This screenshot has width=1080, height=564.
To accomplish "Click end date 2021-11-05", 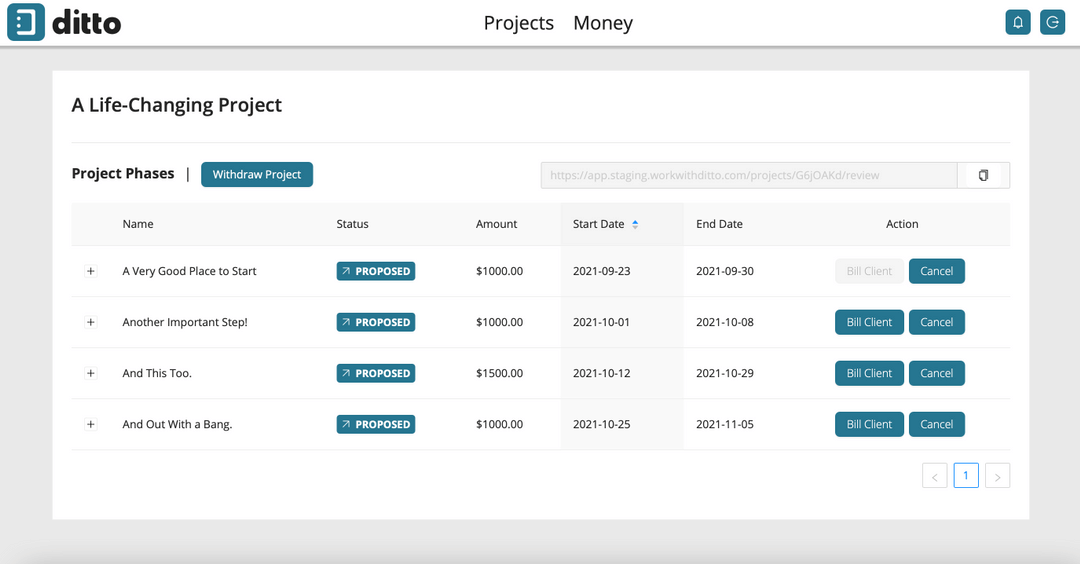I will (x=725, y=424).
